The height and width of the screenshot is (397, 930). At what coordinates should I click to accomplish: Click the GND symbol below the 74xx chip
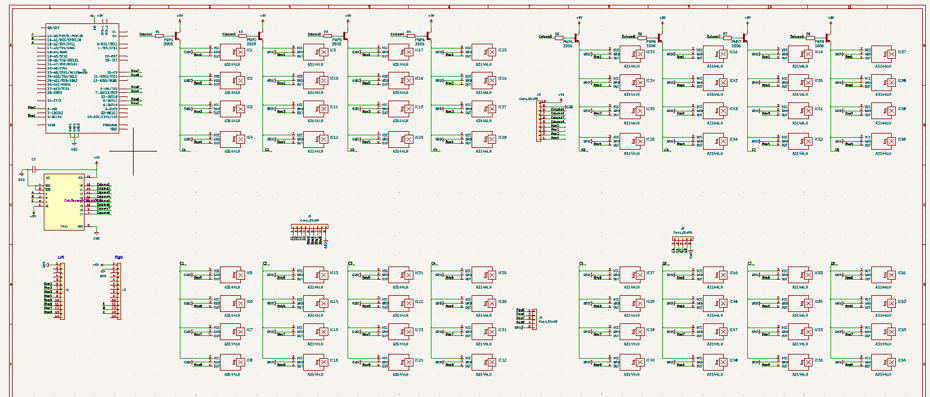(x=97, y=236)
